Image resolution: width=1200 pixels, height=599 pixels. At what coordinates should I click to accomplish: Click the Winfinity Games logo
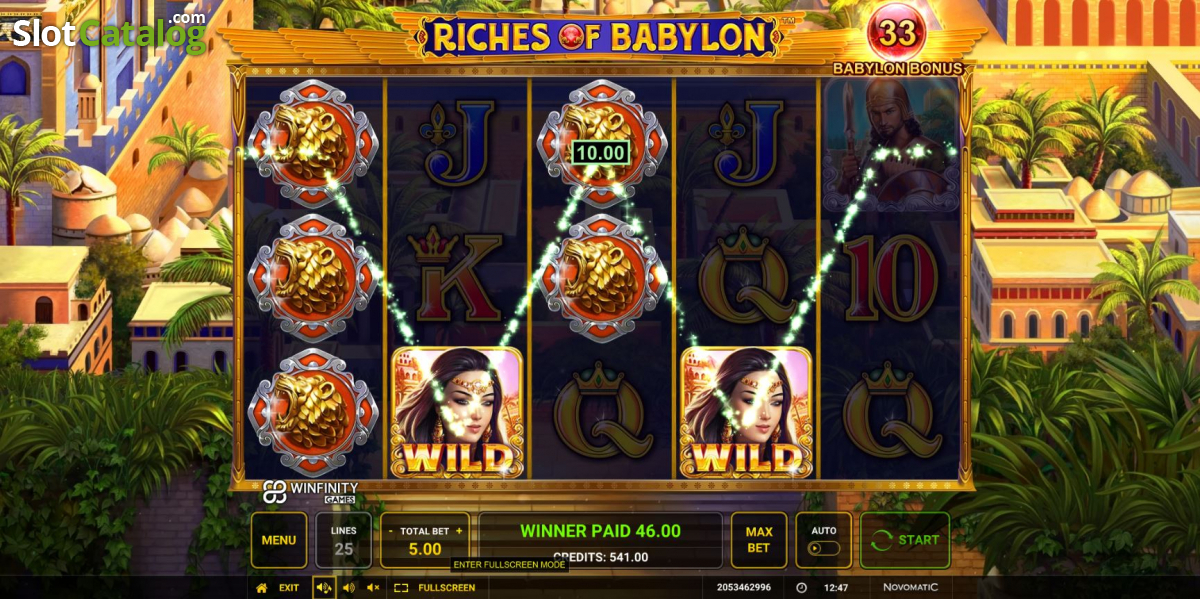pos(310,491)
